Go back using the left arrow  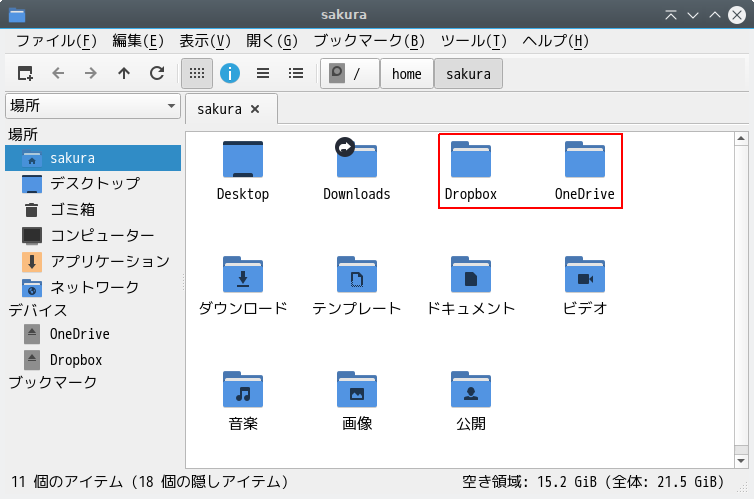point(58,73)
